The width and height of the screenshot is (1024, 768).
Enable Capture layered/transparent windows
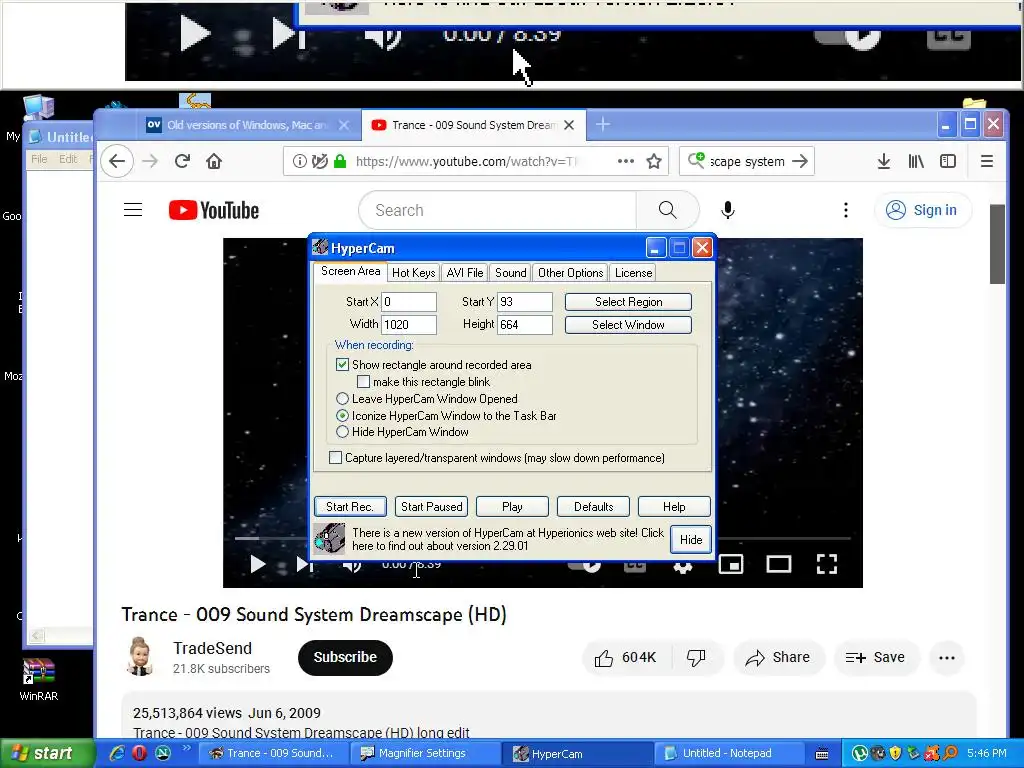coord(335,458)
